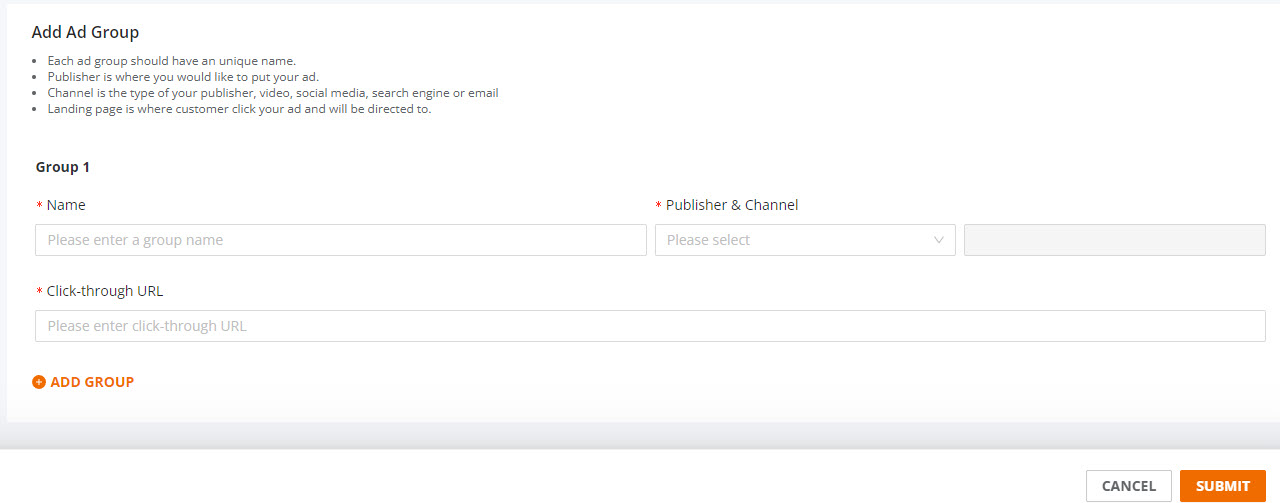Open the Publisher & Channel dropdown

pyautogui.click(x=805, y=240)
